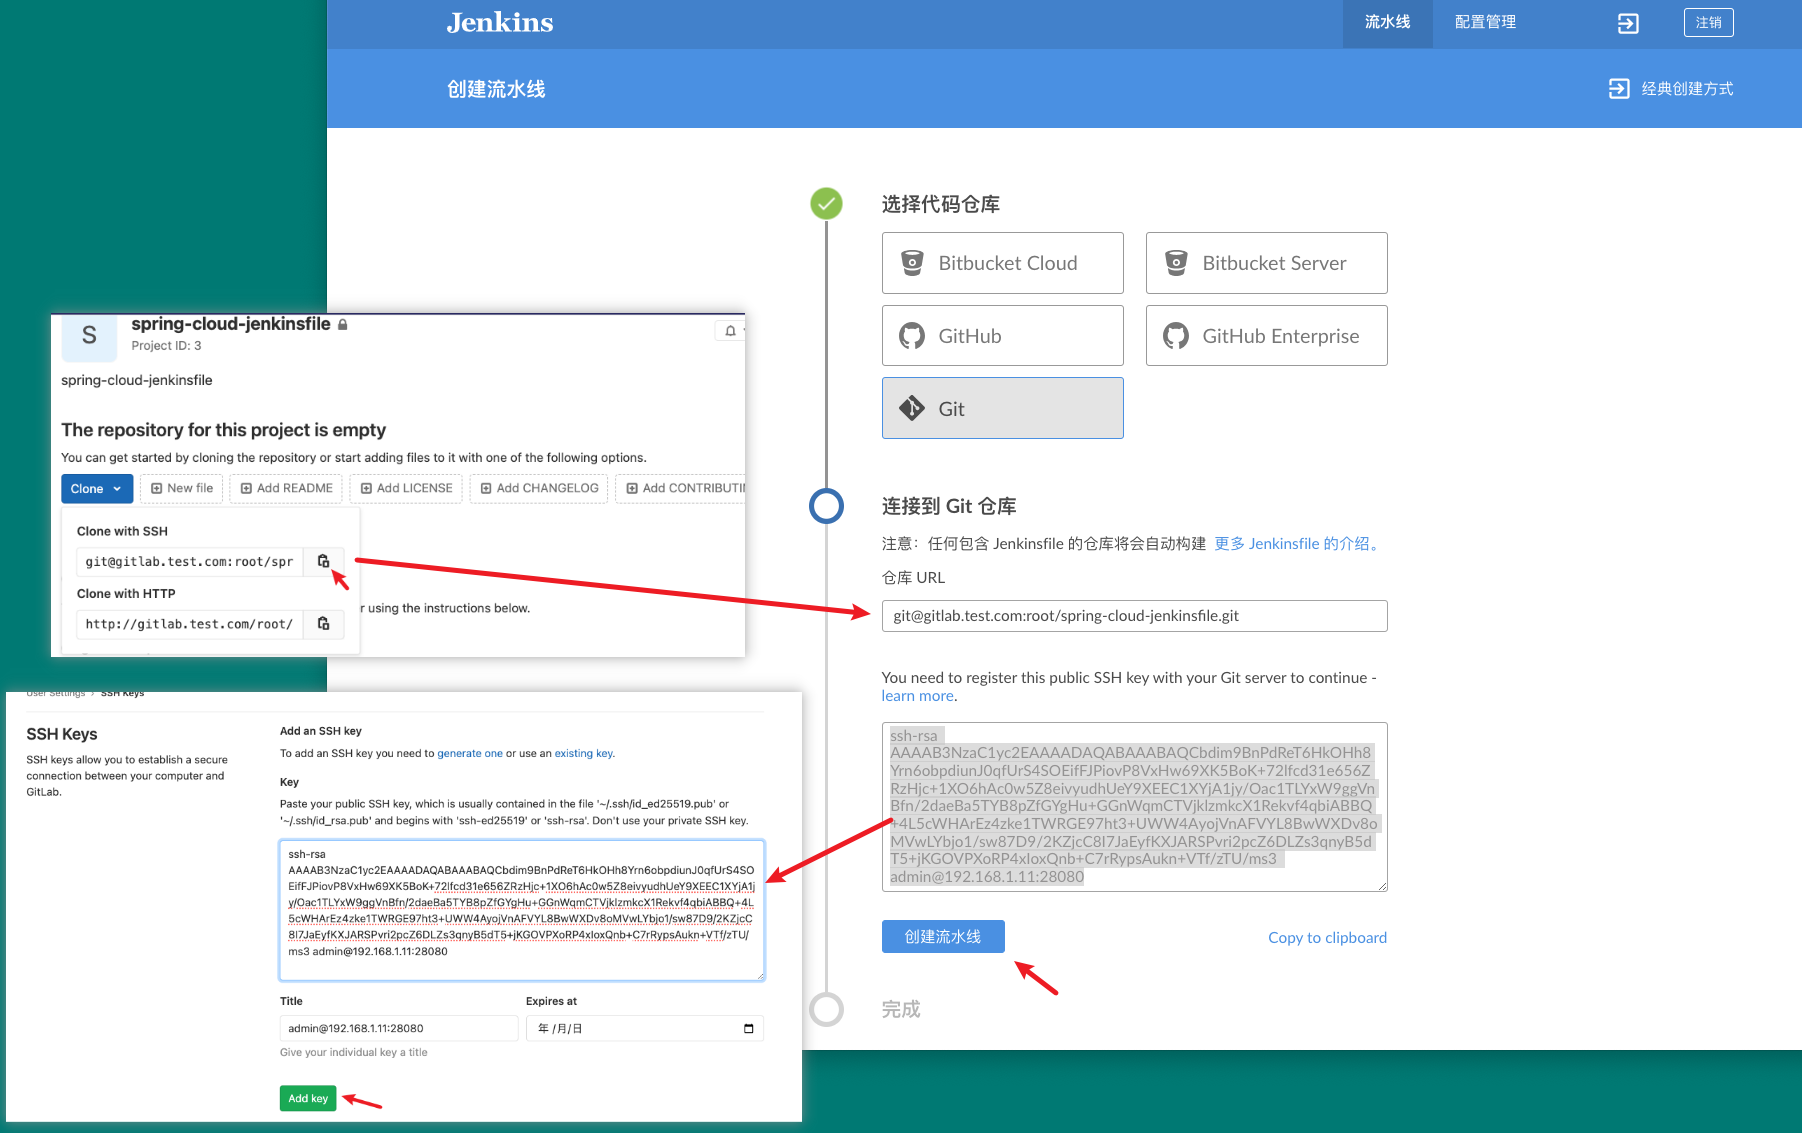The image size is (1802, 1133).
Task: Click the Title input field
Action: click(x=398, y=1029)
